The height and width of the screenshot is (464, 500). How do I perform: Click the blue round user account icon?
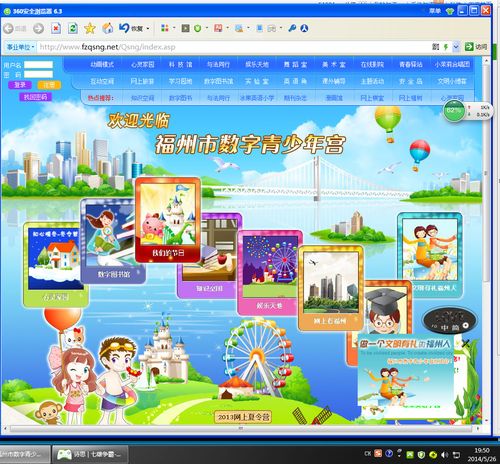coord(304,28)
